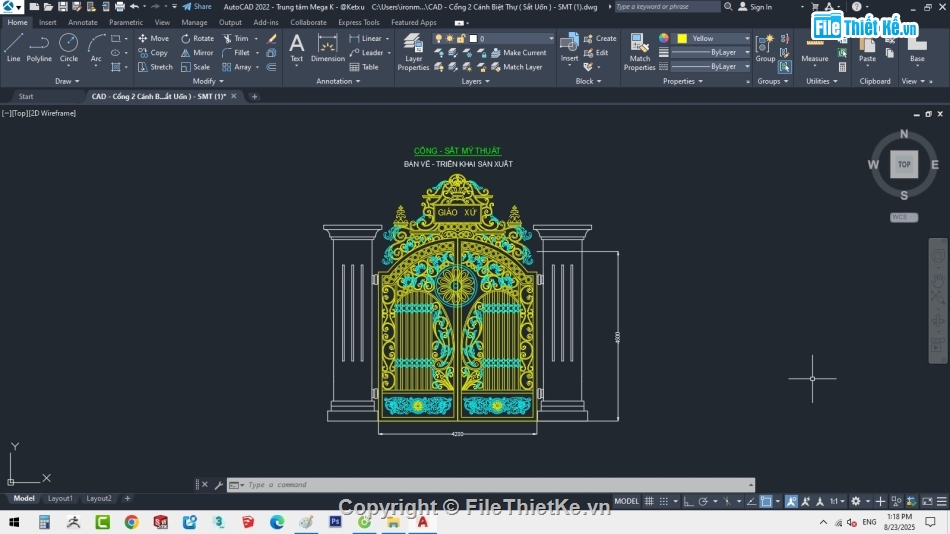
Task: Click the Paste clipboard icon
Action: [867, 48]
